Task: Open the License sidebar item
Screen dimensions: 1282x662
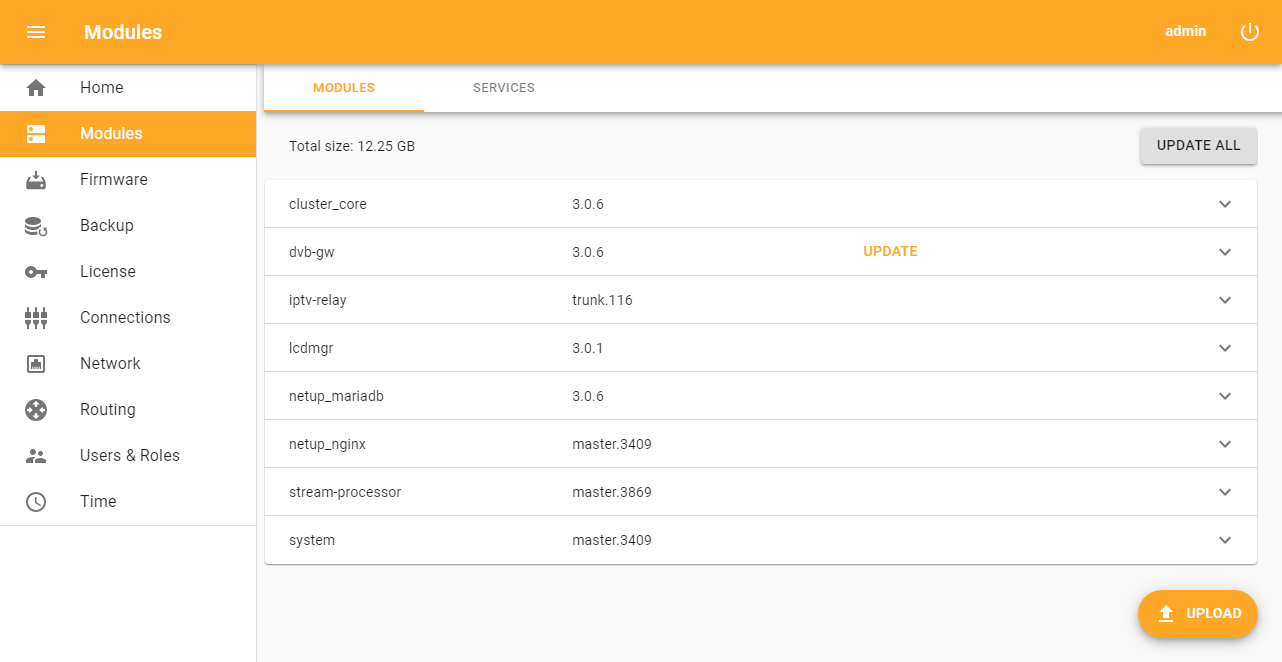Action: tap(128, 272)
